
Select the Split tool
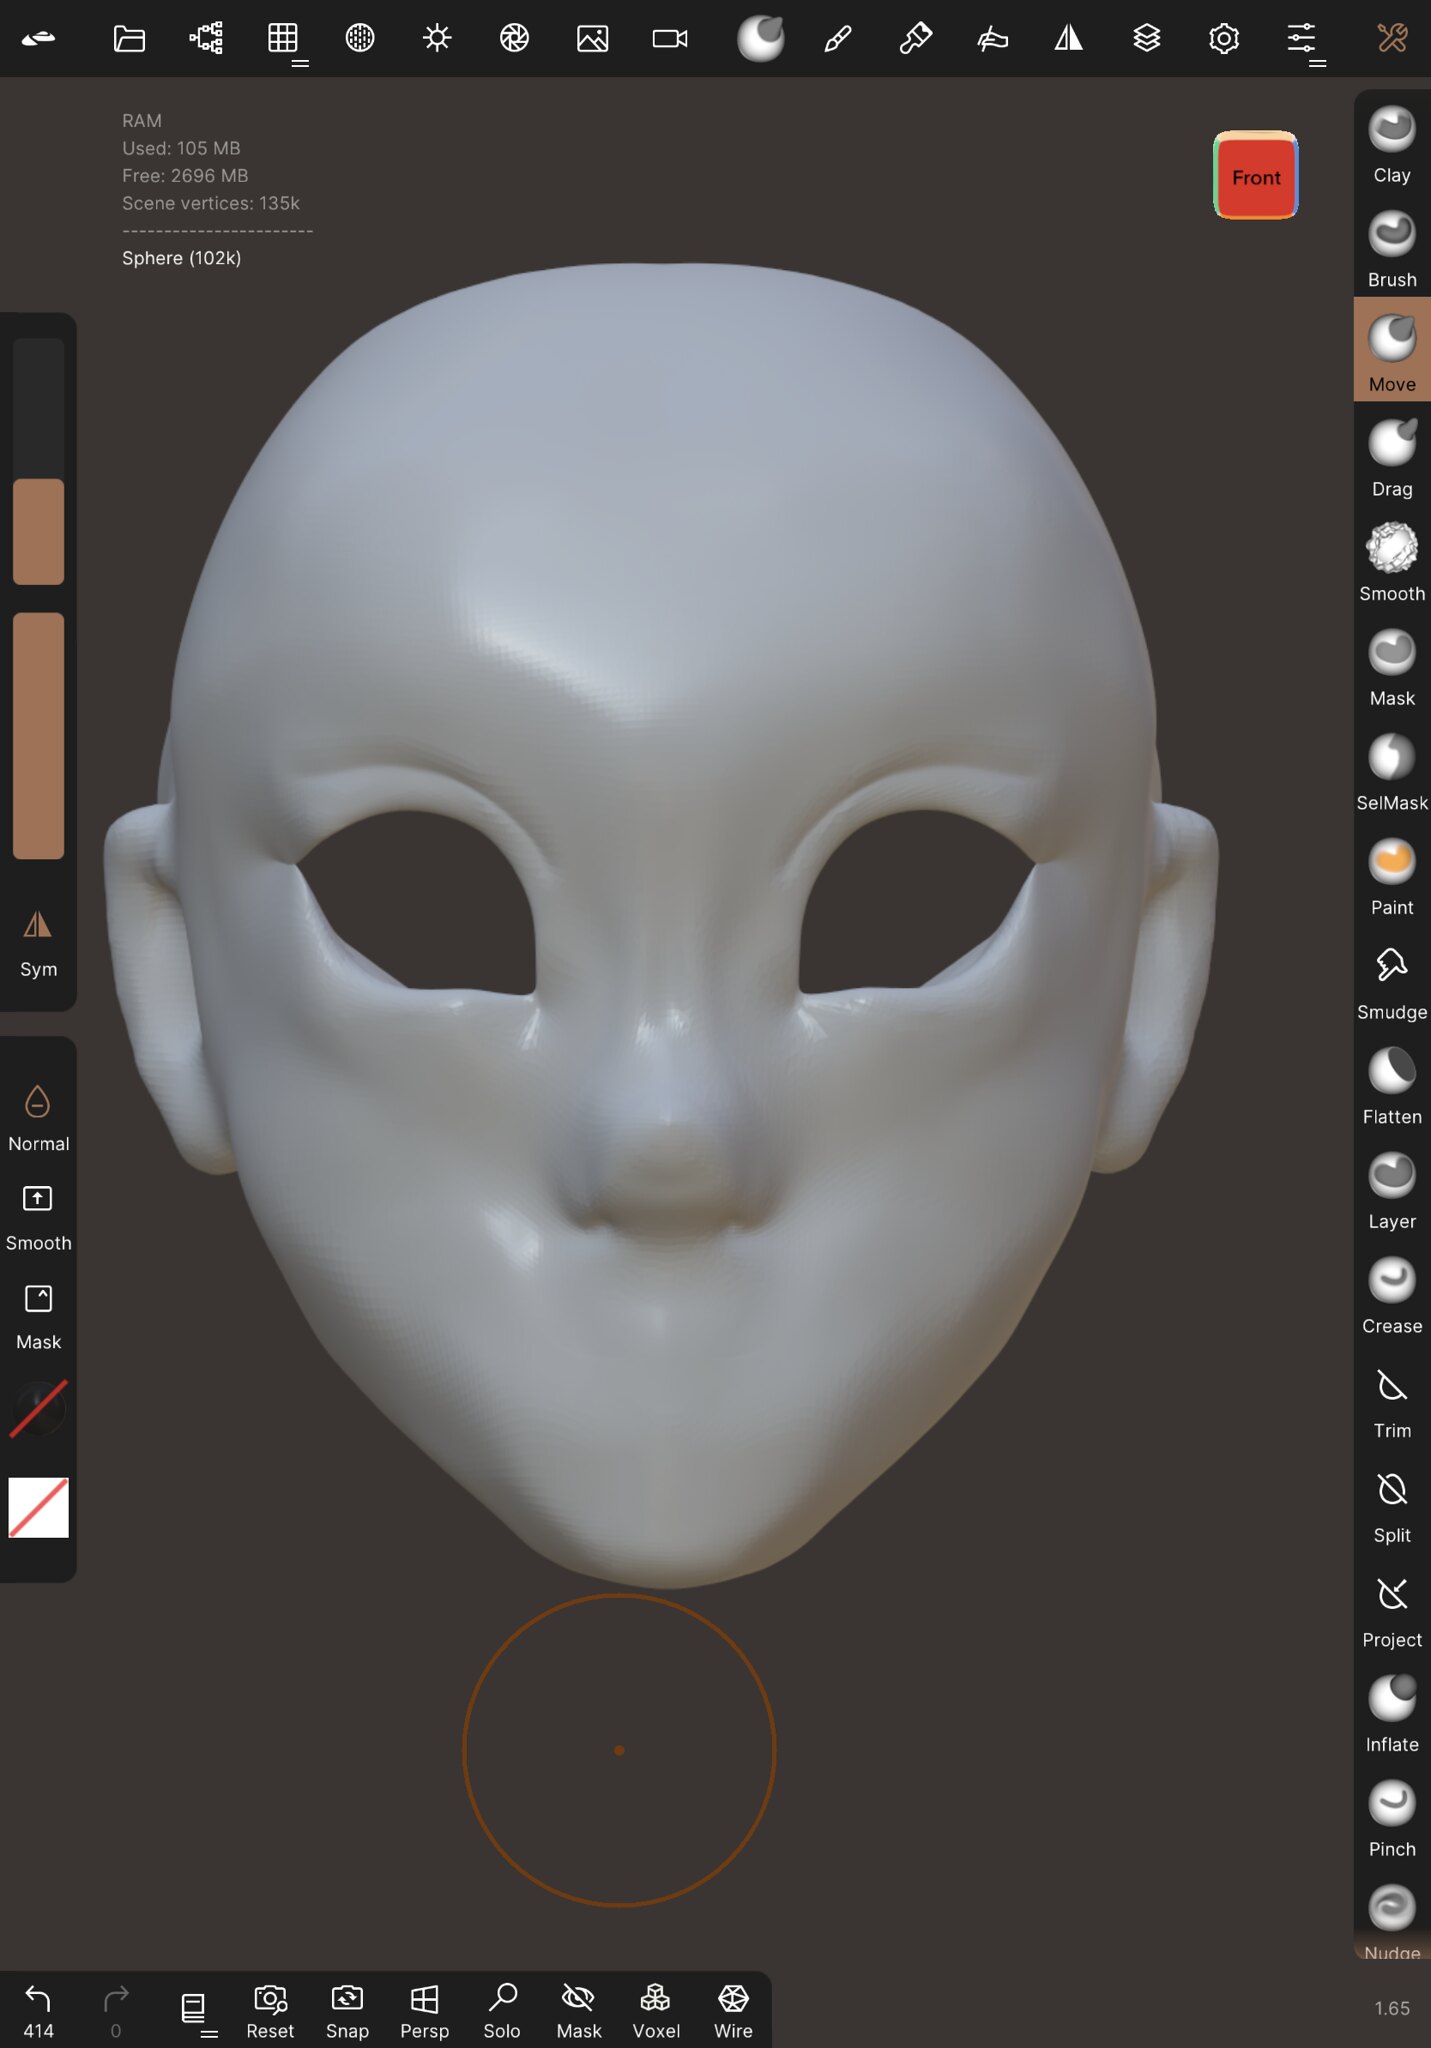pos(1392,1505)
